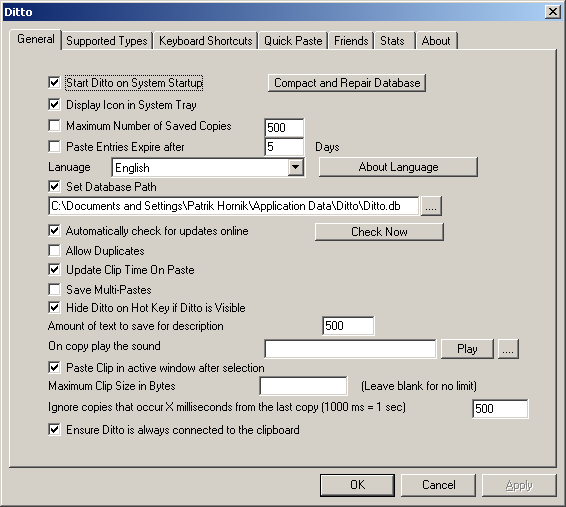This screenshot has height=507, width=566.
Task: Click the saved copies count field
Action: (x=284, y=128)
